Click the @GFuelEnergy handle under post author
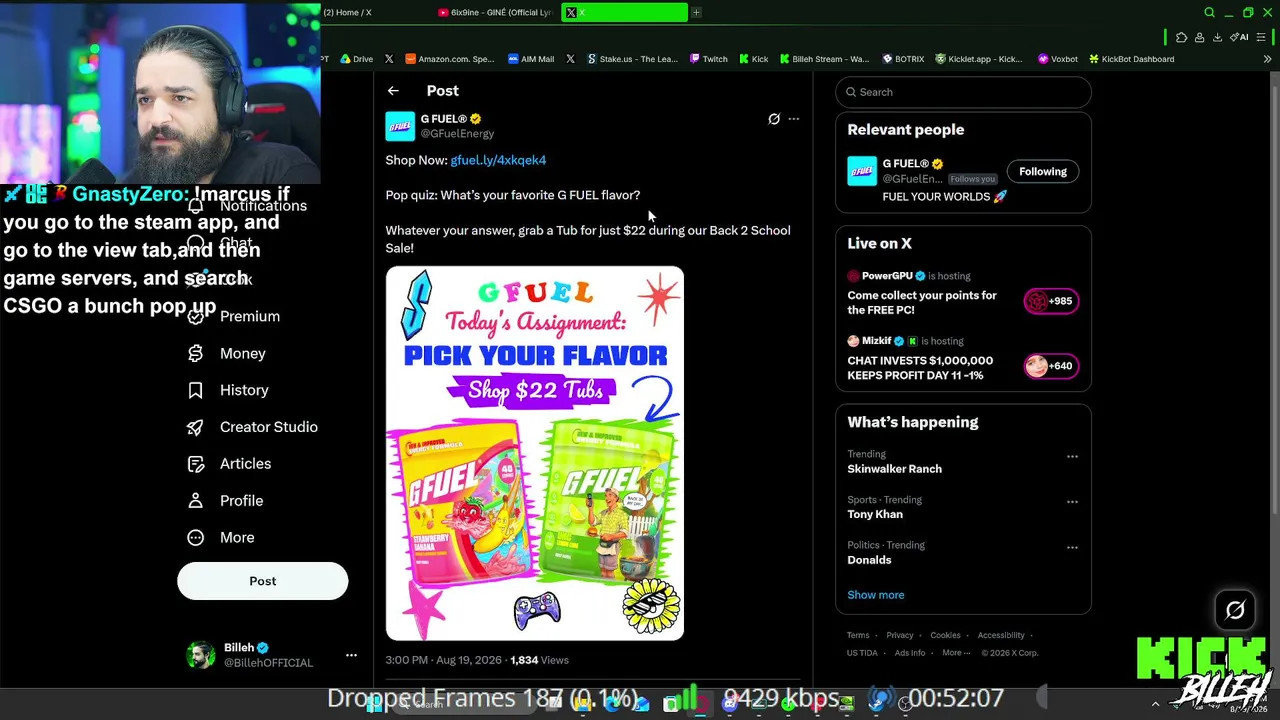The width and height of the screenshot is (1280, 720). click(457, 134)
